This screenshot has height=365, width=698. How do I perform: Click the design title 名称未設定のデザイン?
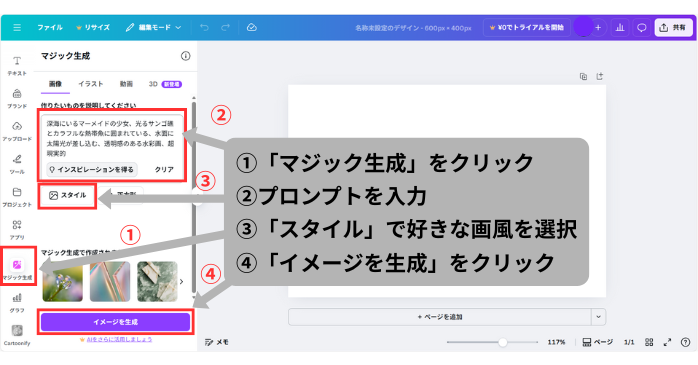point(388,28)
